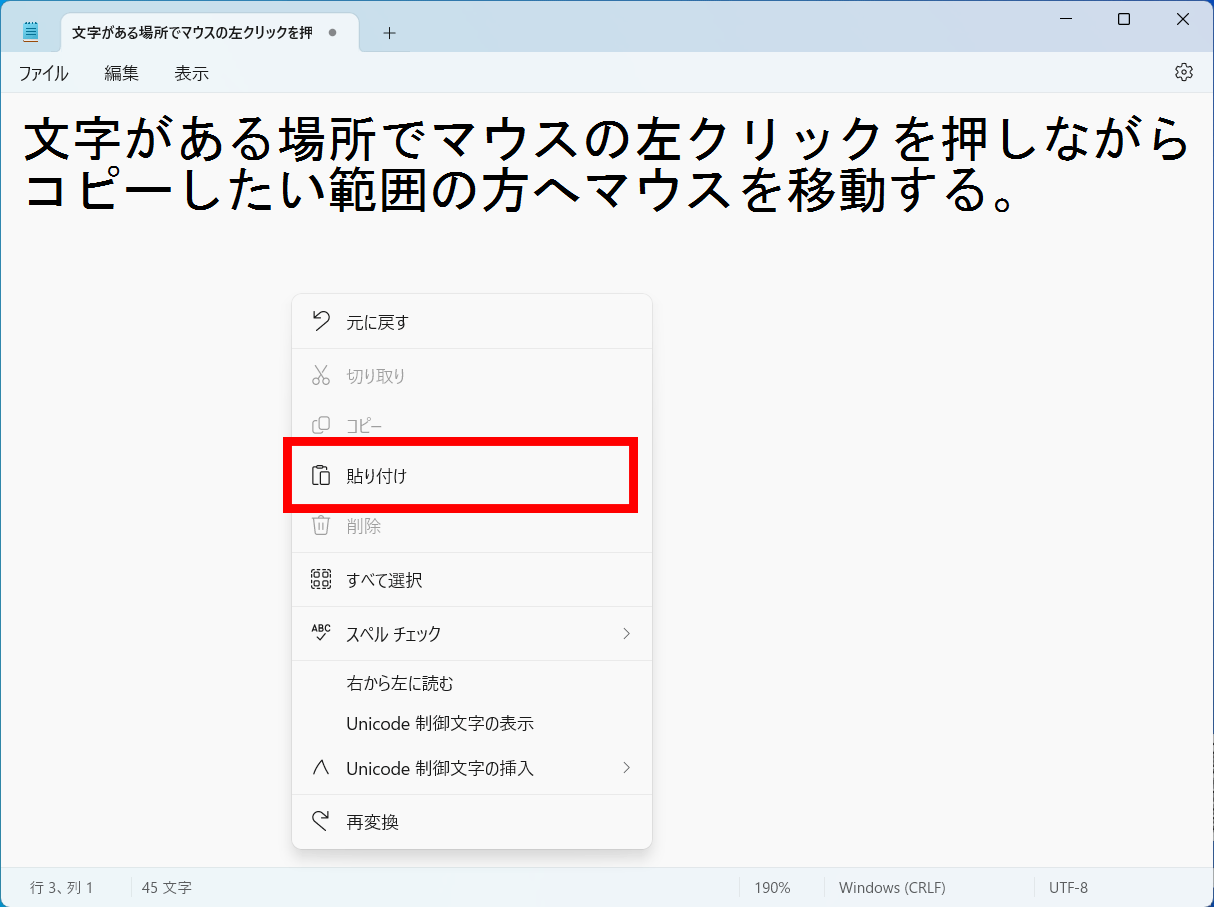1214x907 pixels.
Task: Open a new tab with the plus button
Action: 389,32
